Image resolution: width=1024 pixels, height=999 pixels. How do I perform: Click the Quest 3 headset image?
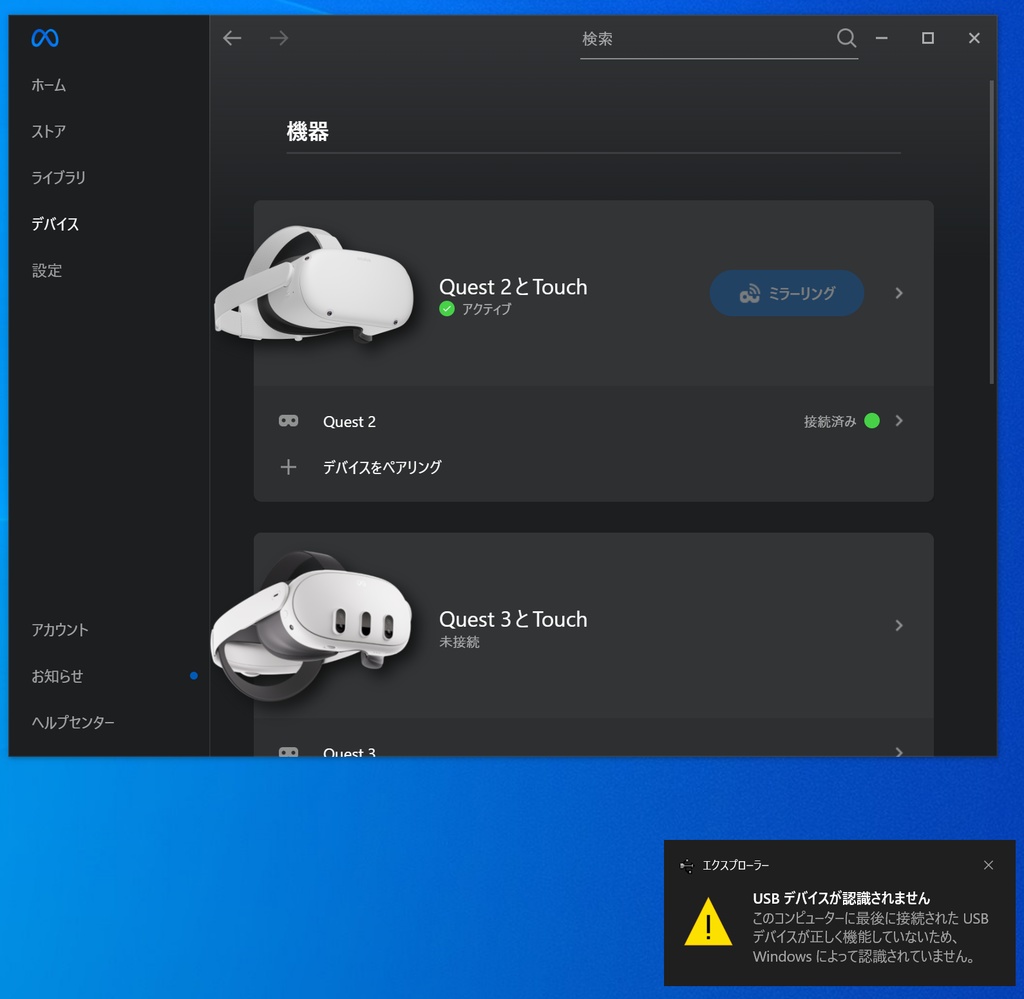click(x=312, y=626)
